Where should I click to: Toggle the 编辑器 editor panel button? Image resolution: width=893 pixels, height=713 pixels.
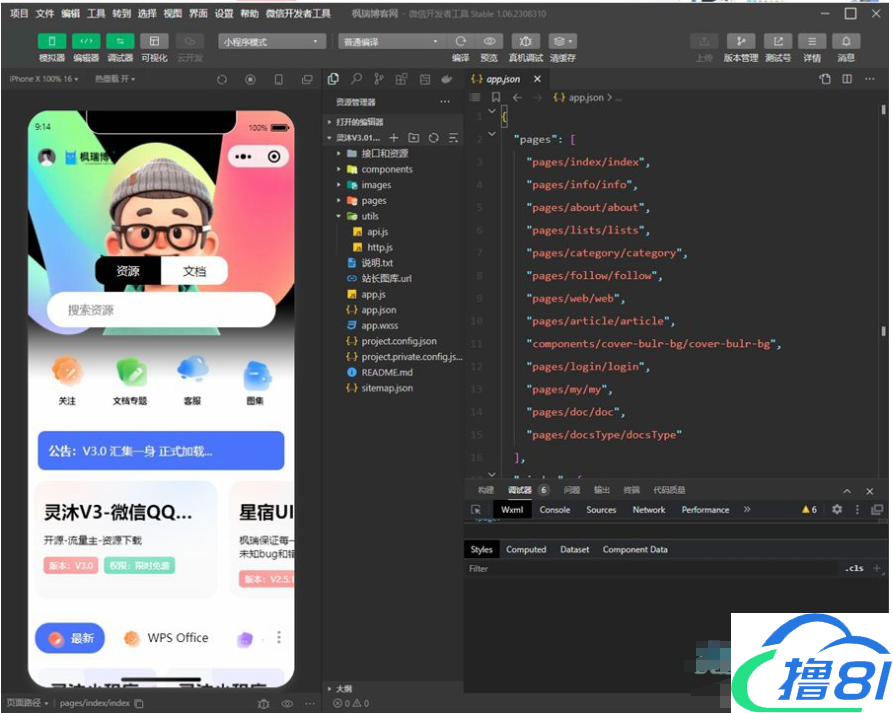86,41
